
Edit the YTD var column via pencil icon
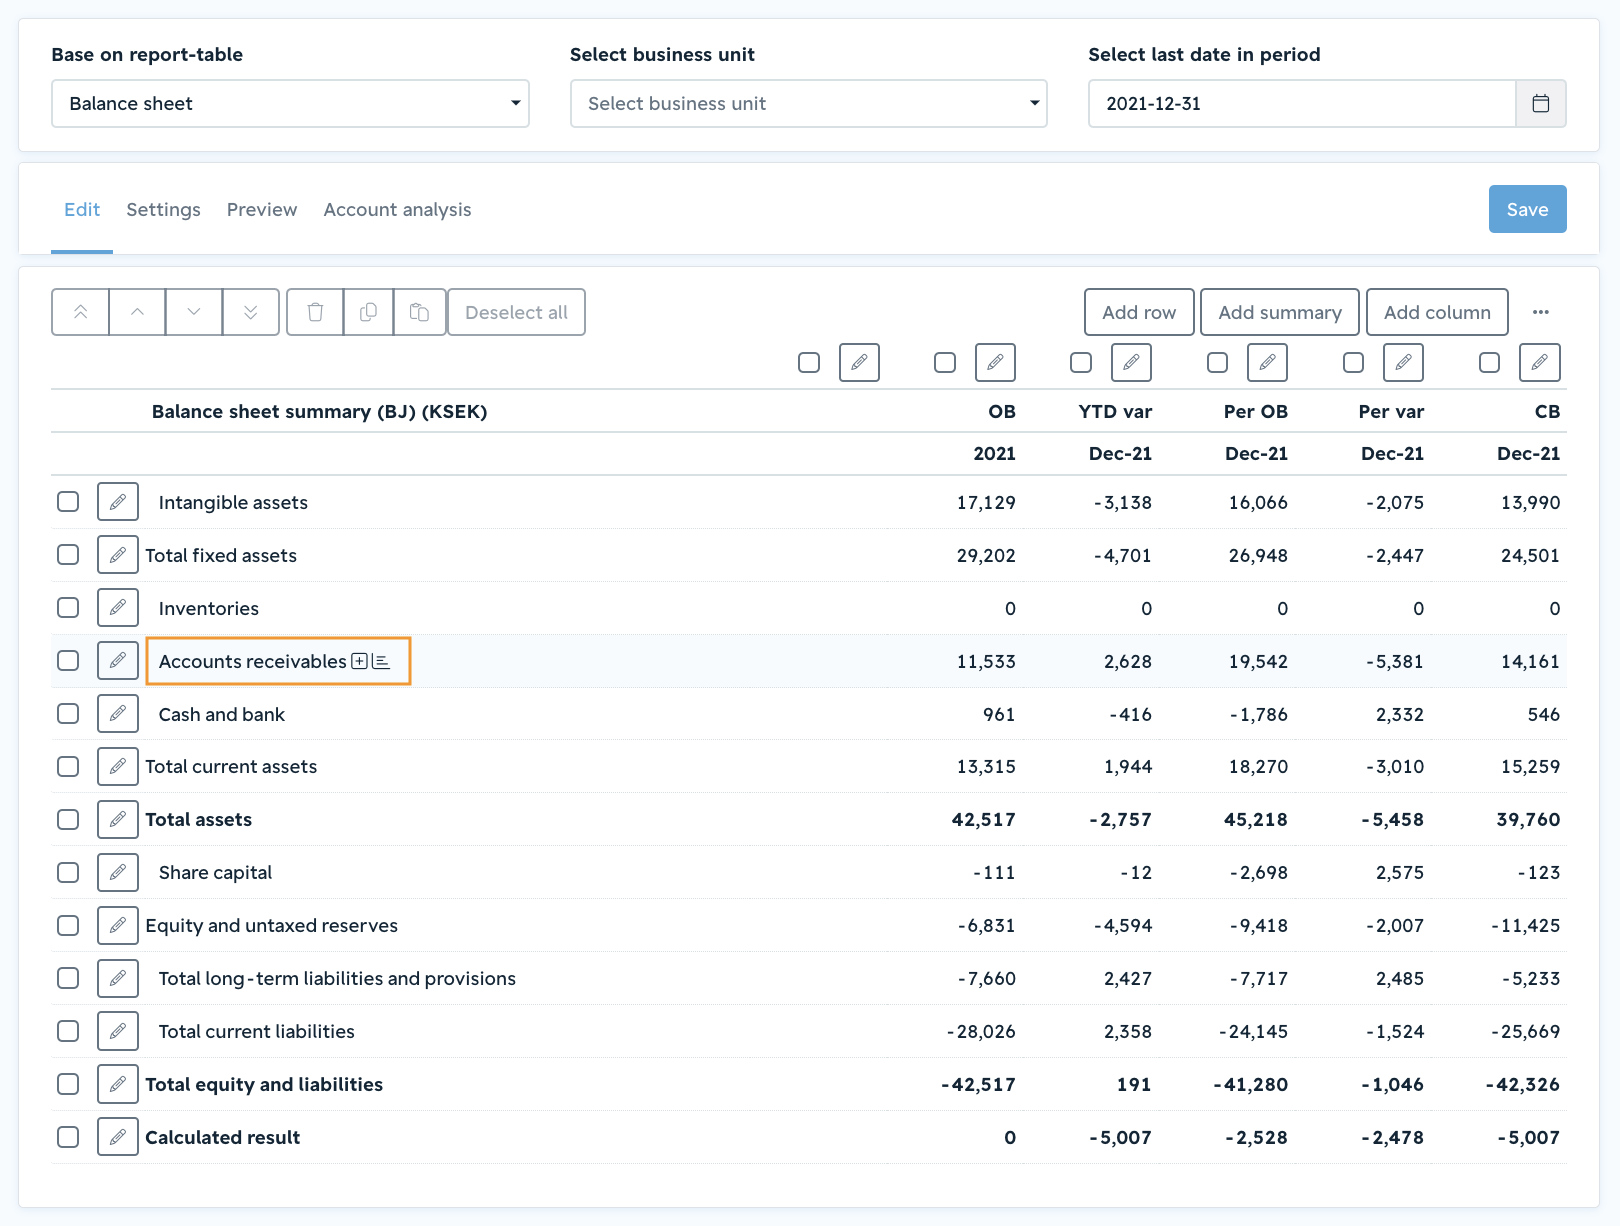click(1131, 362)
